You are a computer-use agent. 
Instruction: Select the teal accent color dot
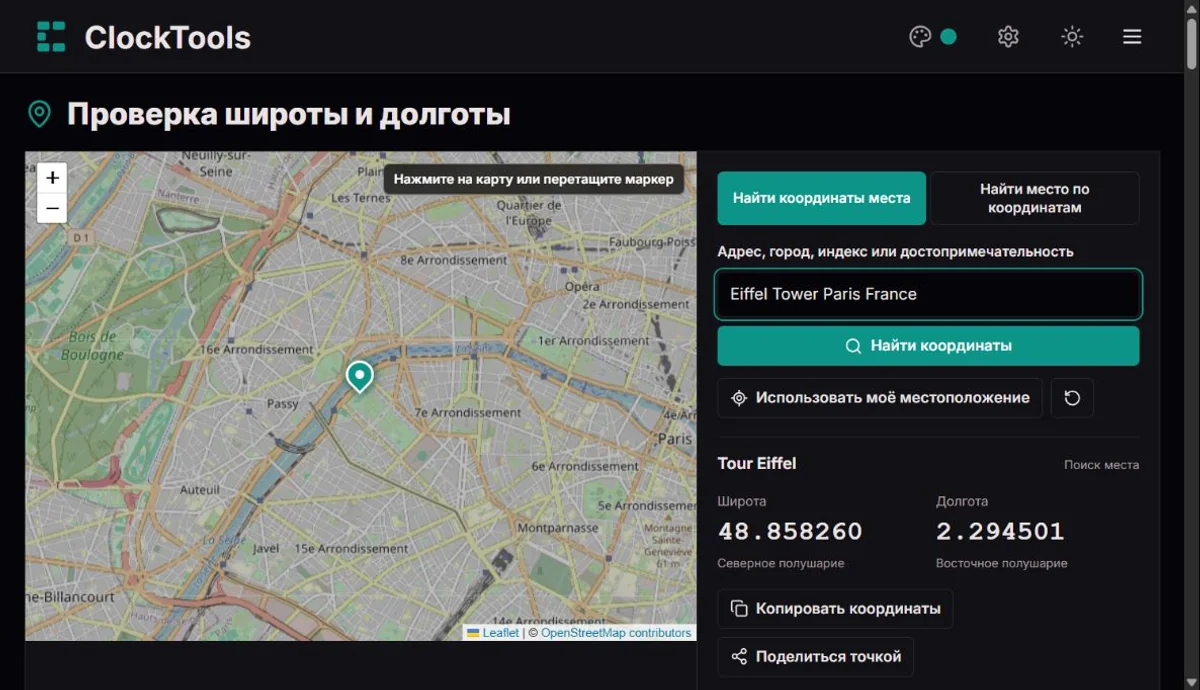click(948, 37)
